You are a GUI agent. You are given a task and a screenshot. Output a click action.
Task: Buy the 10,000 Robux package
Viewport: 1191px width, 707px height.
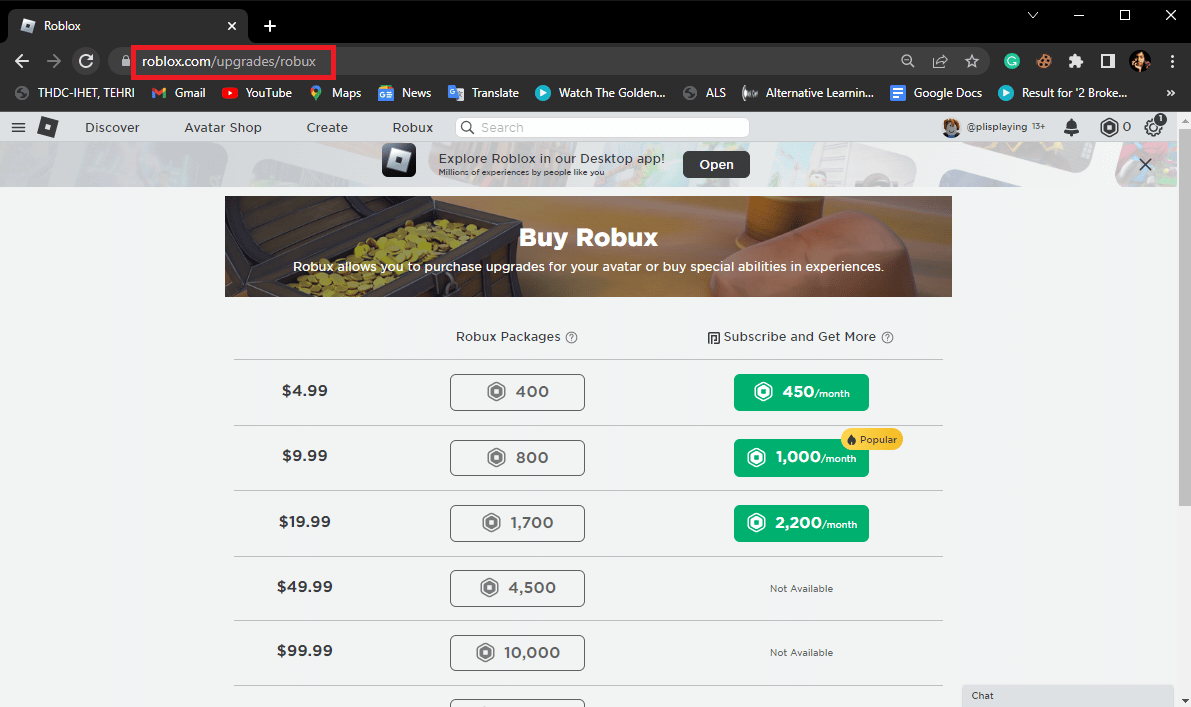click(x=517, y=653)
